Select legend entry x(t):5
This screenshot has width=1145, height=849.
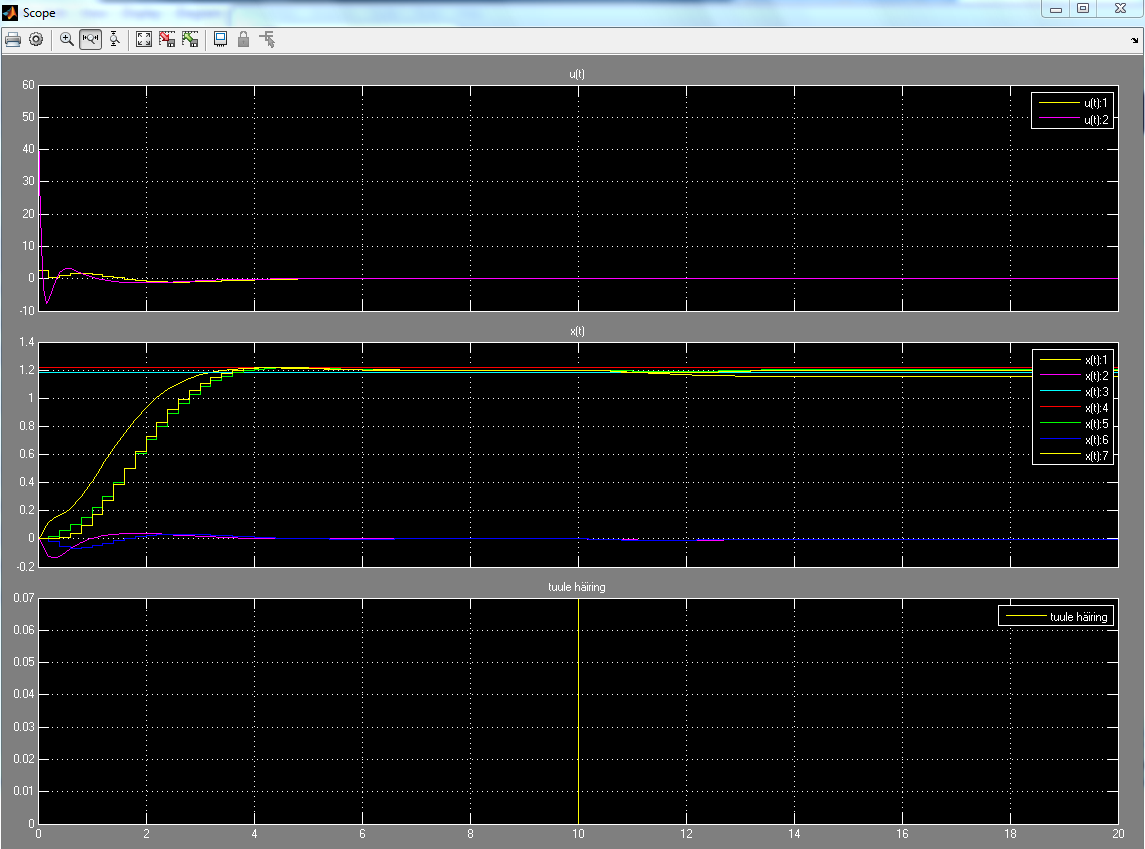(x=1073, y=424)
